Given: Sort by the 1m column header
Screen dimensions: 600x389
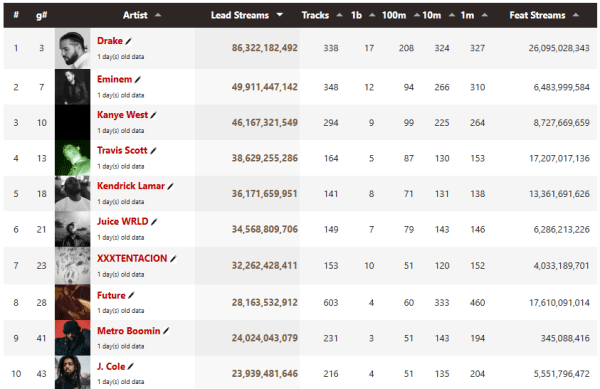Looking at the screenshot, I should coord(467,15).
